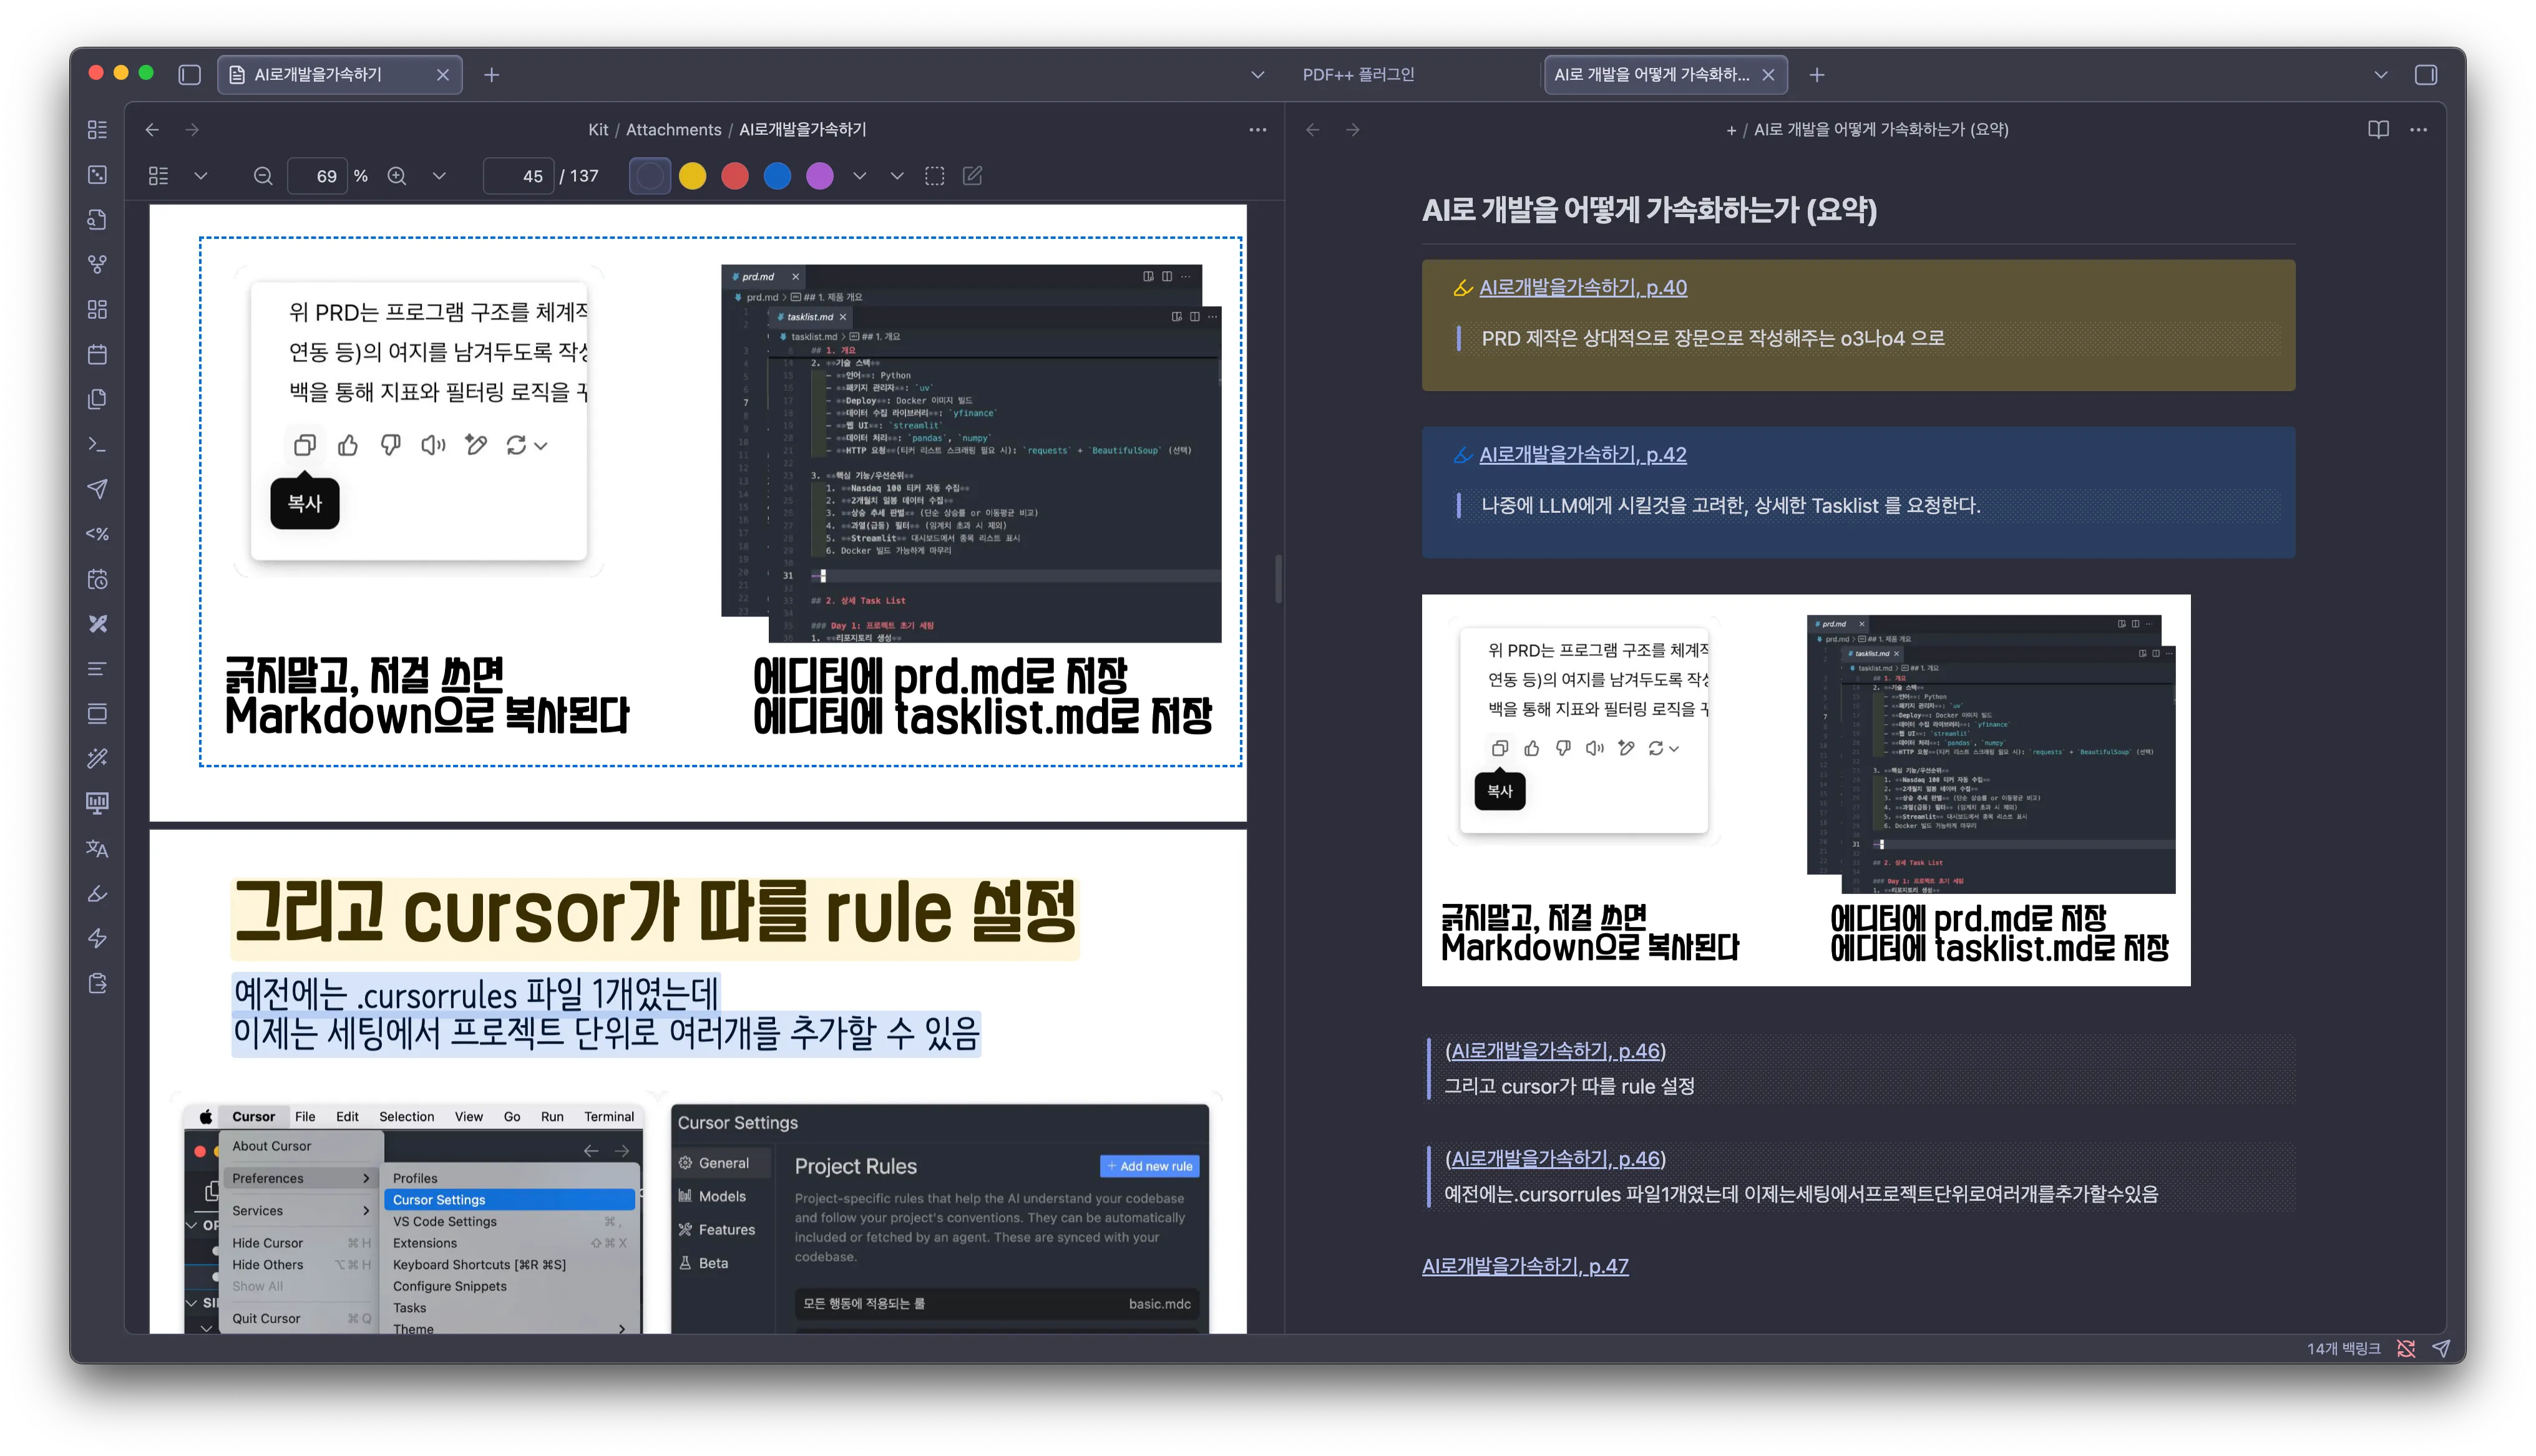Image resolution: width=2536 pixels, height=1456 pixels.
Task: Click the four-squares canvas icon in ribbon
Action: pyautogui.click(x=97, y=309)
